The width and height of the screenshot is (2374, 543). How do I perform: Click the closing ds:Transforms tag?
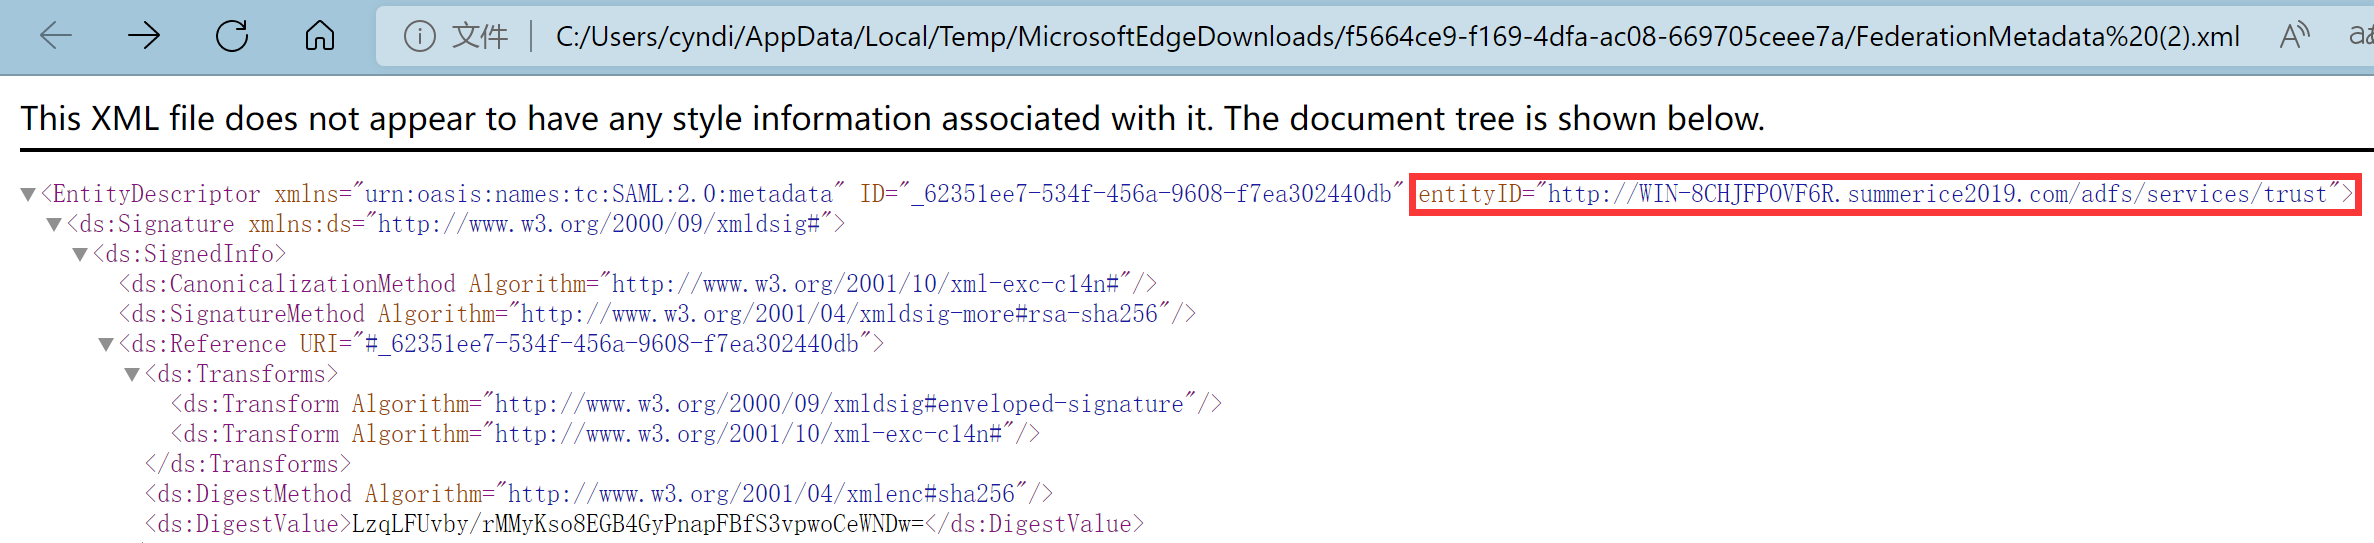pos(248,464)
